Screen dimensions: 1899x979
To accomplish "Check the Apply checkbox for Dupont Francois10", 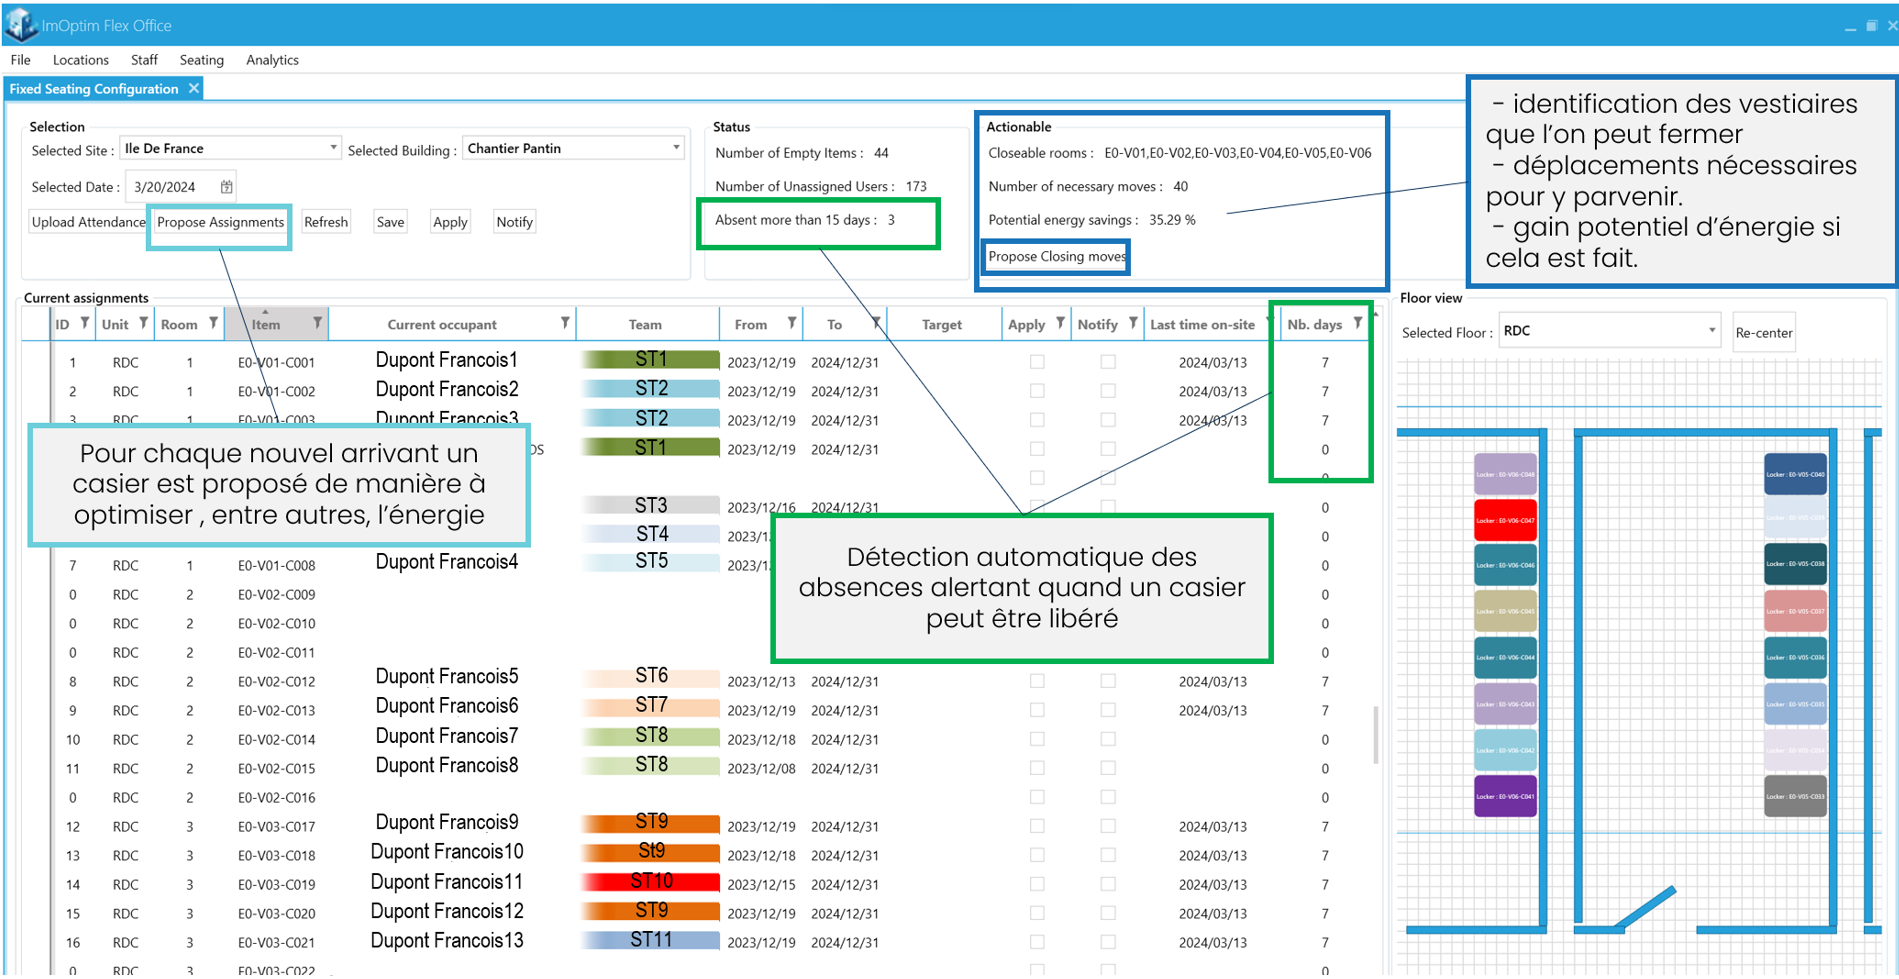I will pyautogui.click(x=1036, y=855).
